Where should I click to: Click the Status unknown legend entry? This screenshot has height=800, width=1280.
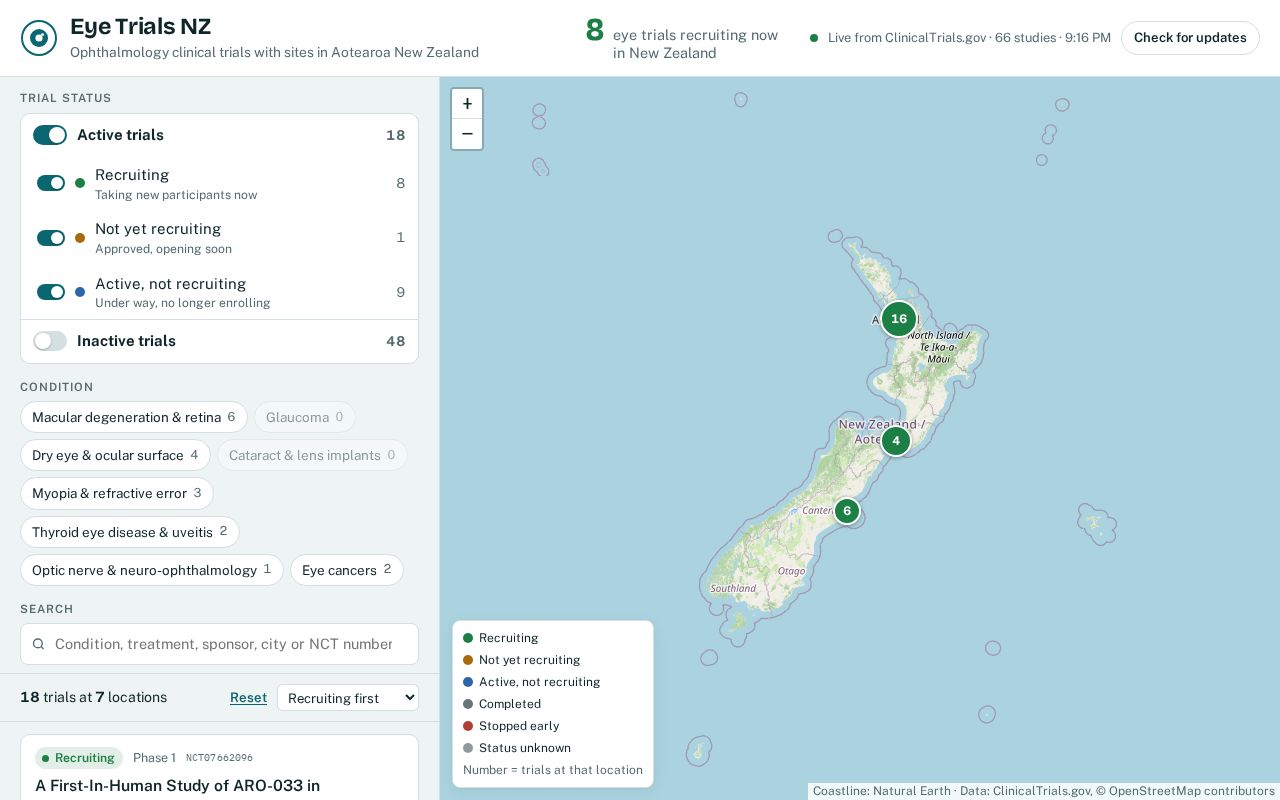point(517,748)
